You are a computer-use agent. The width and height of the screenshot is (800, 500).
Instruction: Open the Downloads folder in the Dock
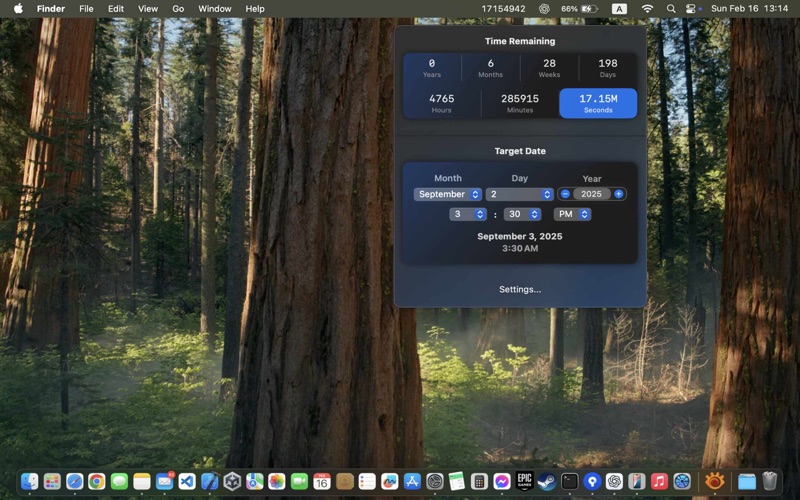[746, 481]
